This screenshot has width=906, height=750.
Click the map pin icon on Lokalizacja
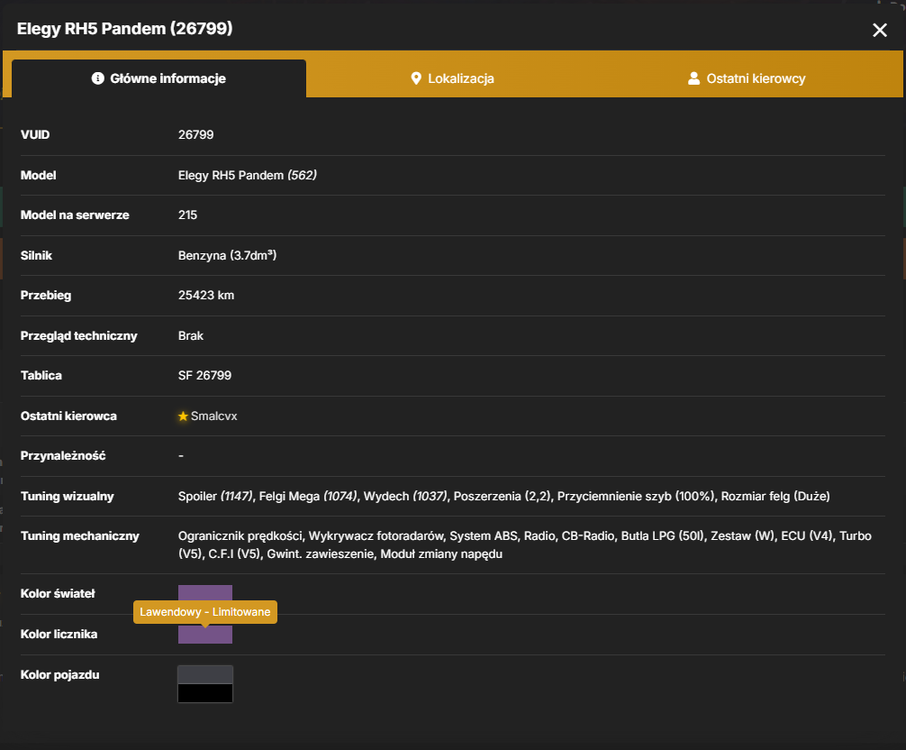[x=416, y=79]
